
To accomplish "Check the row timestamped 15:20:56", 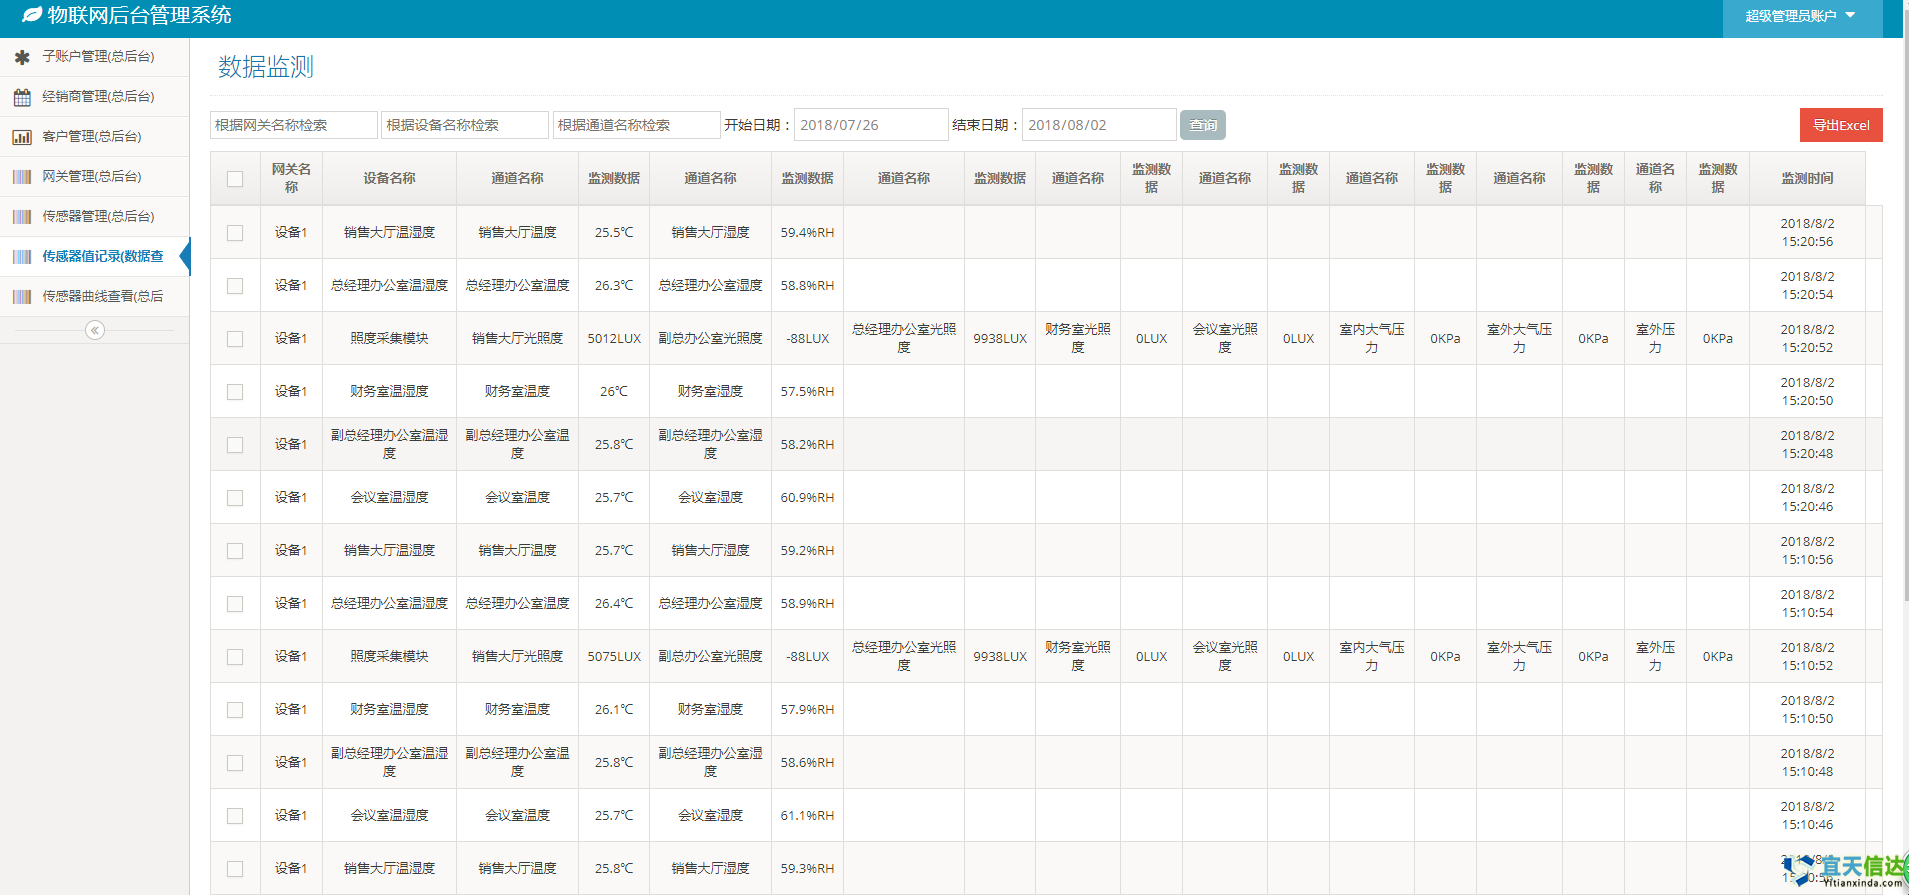I will coord(235,233).
